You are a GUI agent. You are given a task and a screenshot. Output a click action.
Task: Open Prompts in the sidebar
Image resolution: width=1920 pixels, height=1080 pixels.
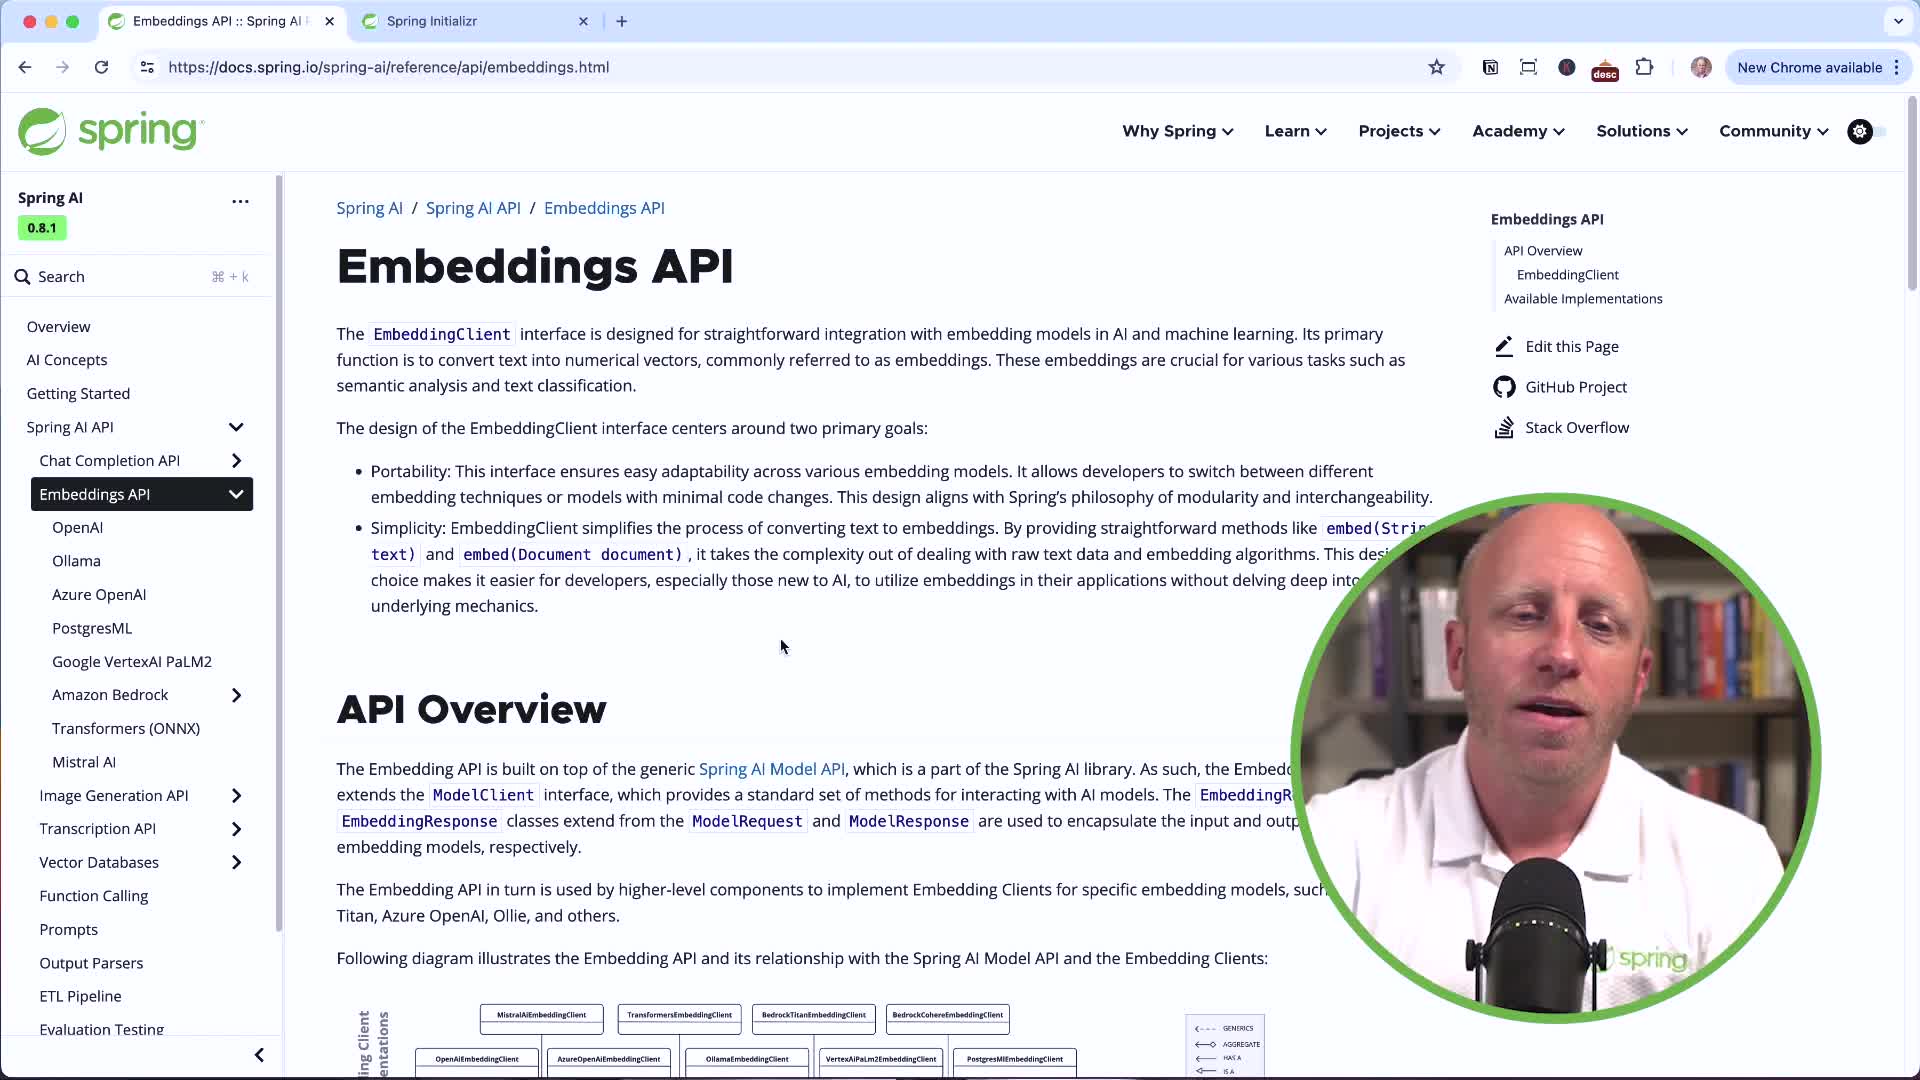click(x=68, y=930)
